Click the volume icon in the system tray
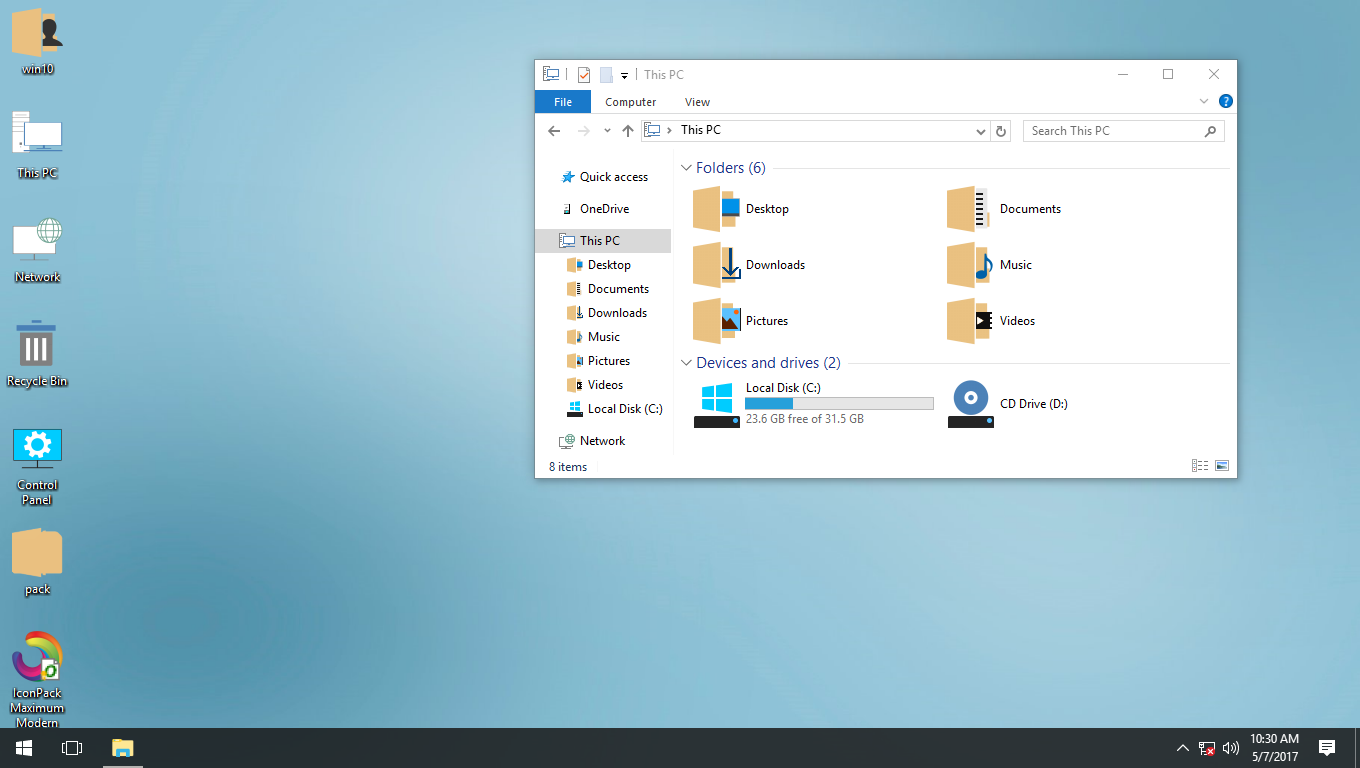The width and height of the screenshot is (1360, 768). [1231, 747]
